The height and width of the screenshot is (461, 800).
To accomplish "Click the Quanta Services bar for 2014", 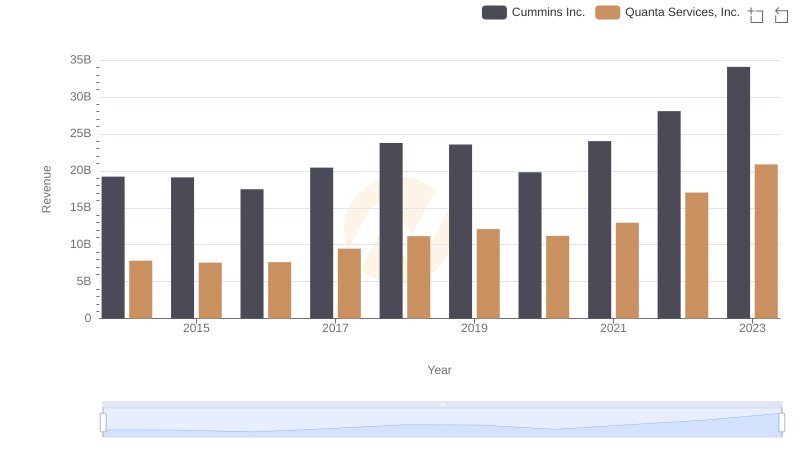I will pos(141,290).
